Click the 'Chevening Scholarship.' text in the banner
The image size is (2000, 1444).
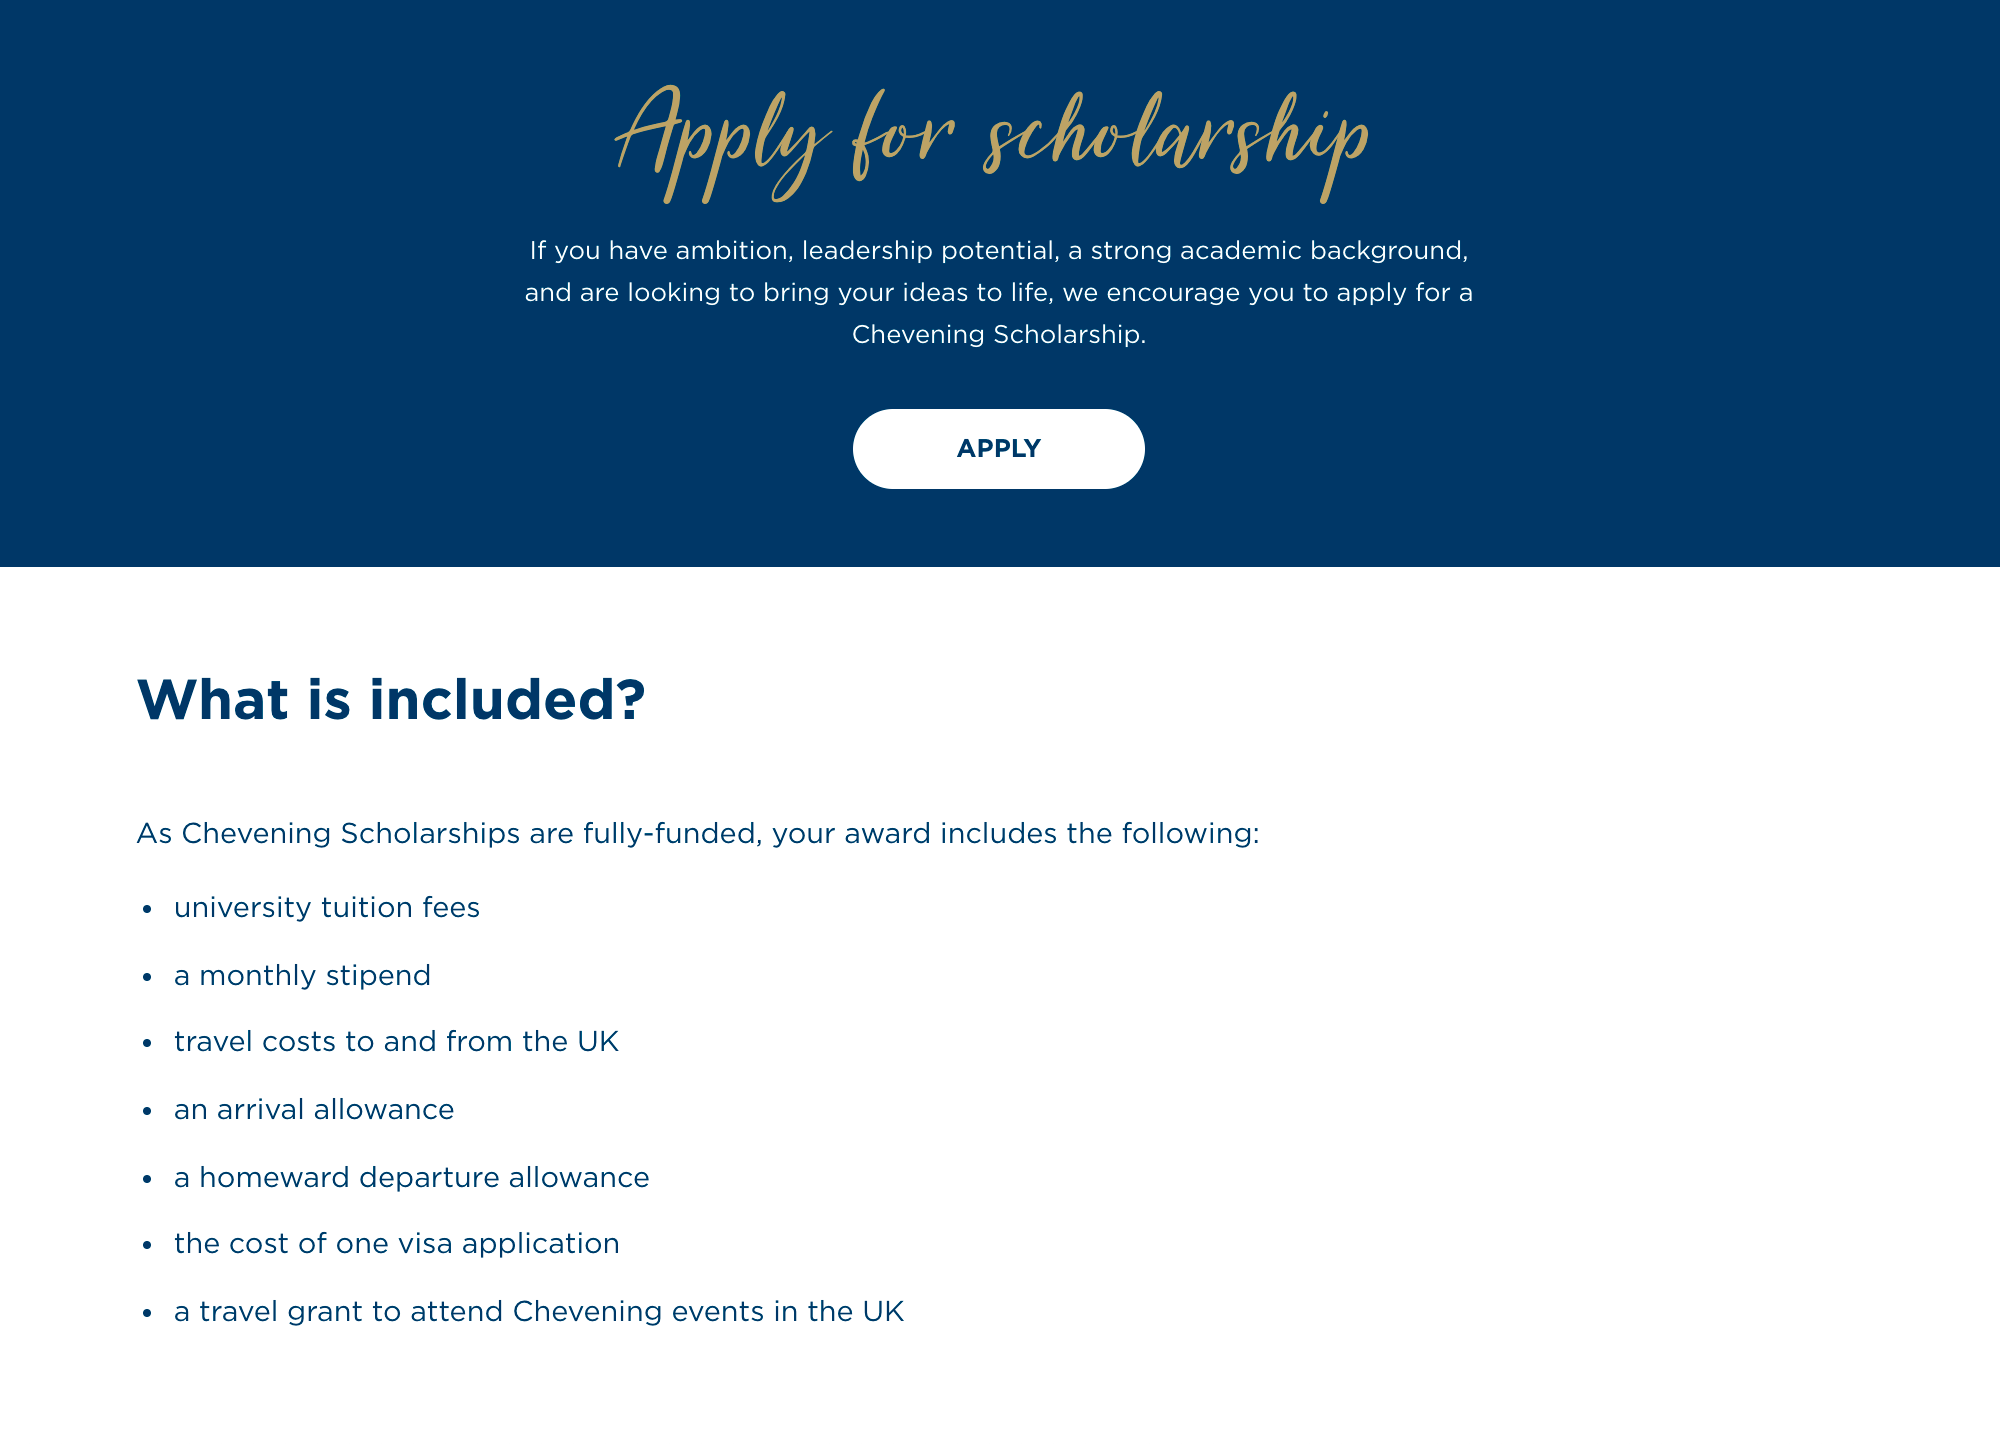pos(999,334)
